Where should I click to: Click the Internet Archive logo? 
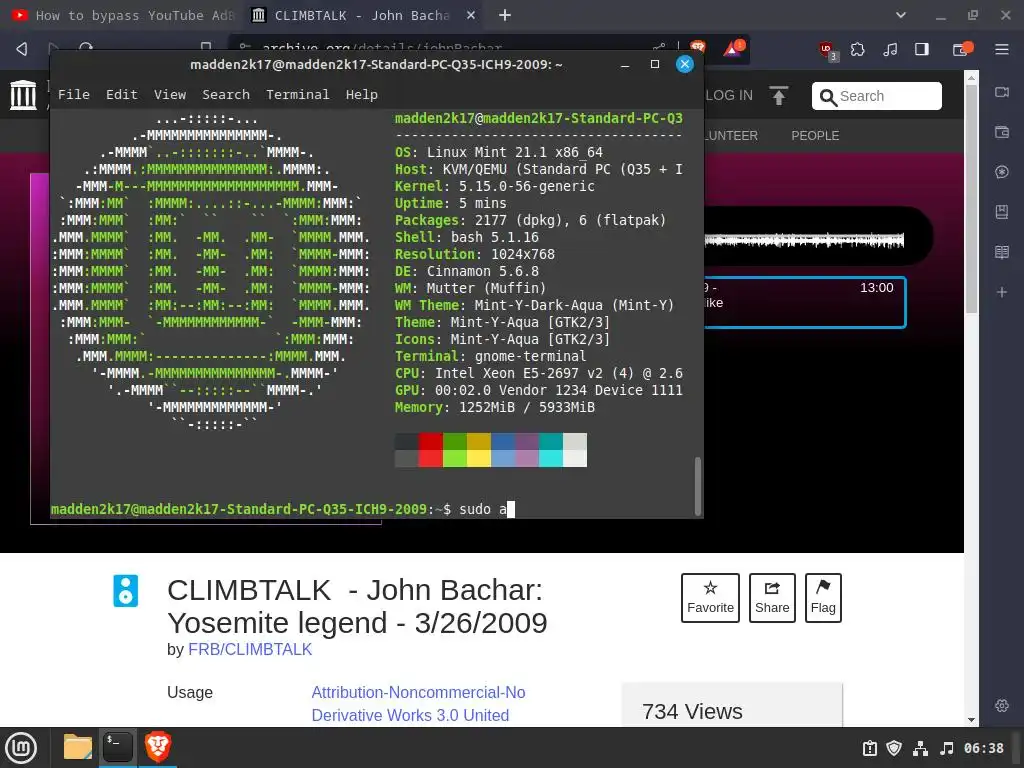24,95
